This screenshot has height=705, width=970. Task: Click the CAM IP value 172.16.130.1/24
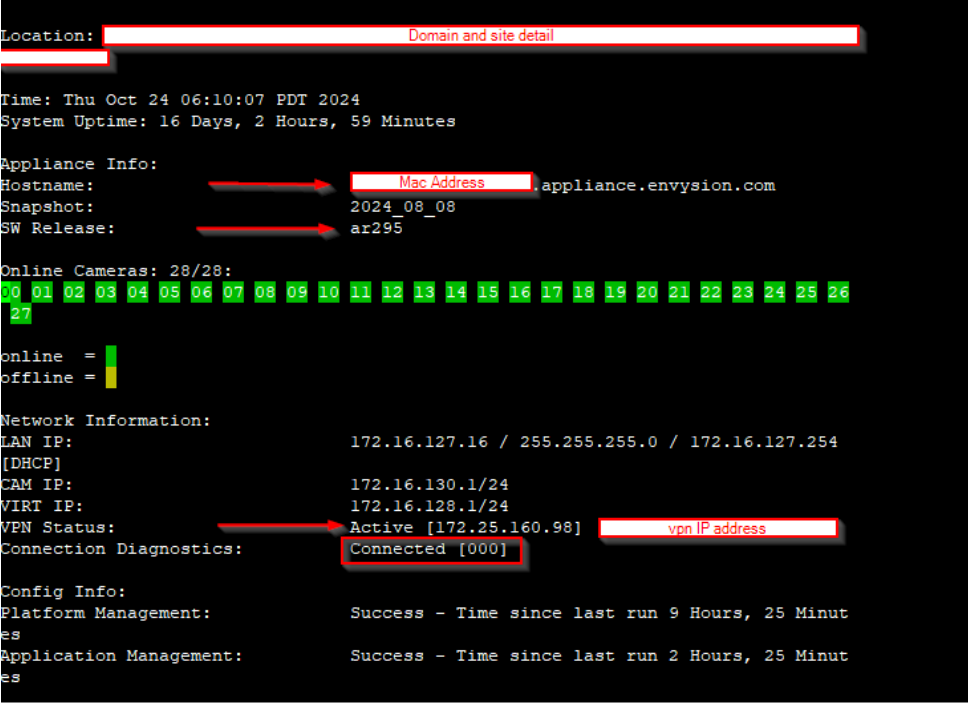(429, 485)
